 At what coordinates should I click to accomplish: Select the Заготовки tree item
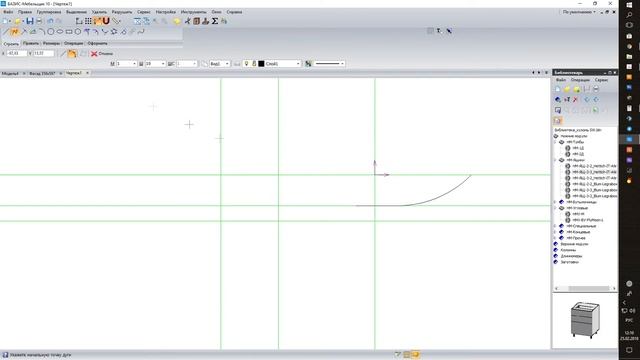tap(569, 262)
